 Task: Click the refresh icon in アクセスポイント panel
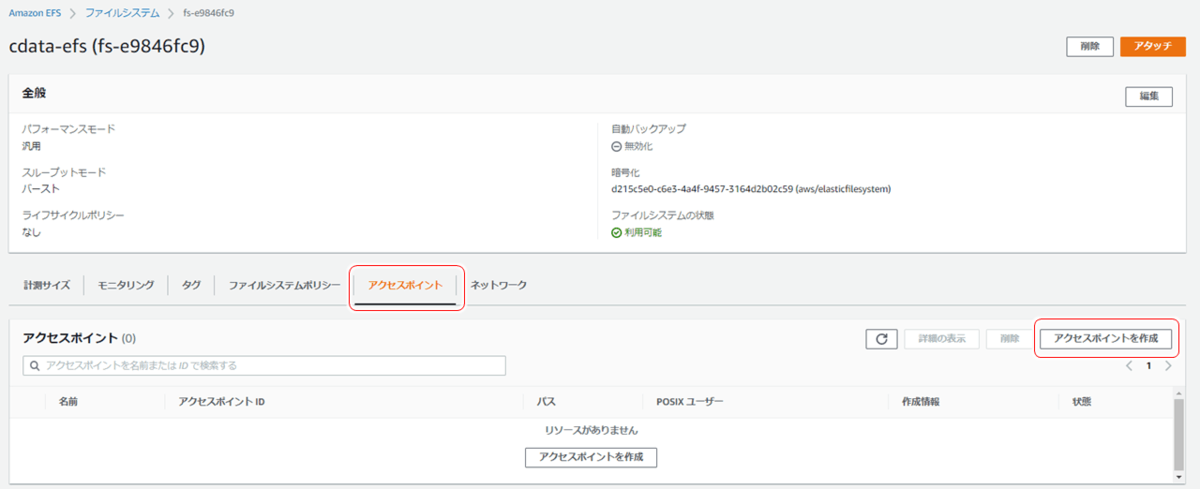coord(881,339)
